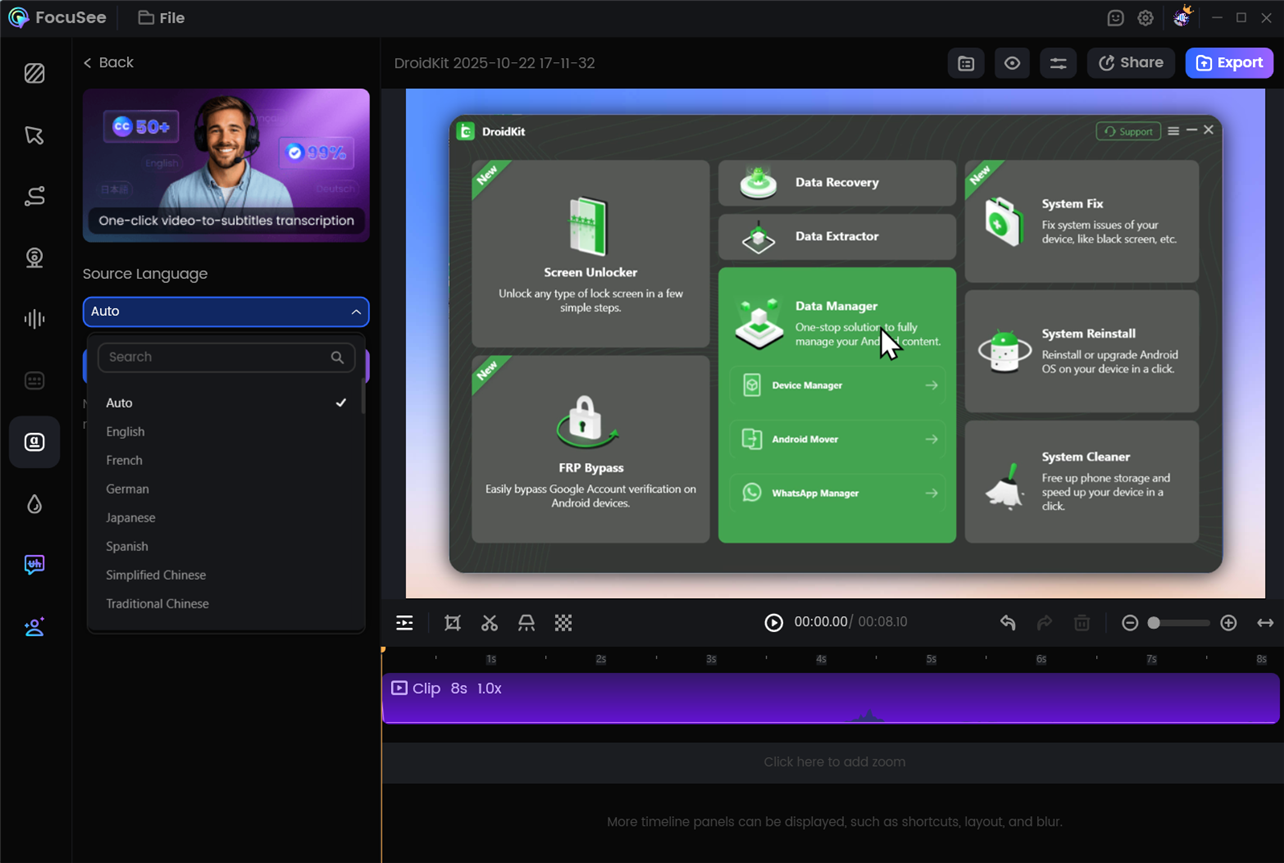Open the webcam panel in sidebar
Screen dimensions: 1284x863
point(35,258)
